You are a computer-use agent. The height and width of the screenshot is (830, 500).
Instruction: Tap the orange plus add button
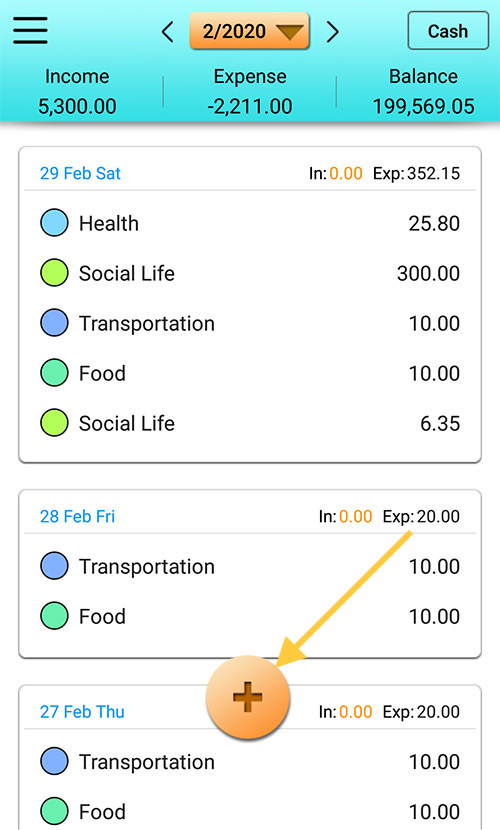tap(248, 697)
